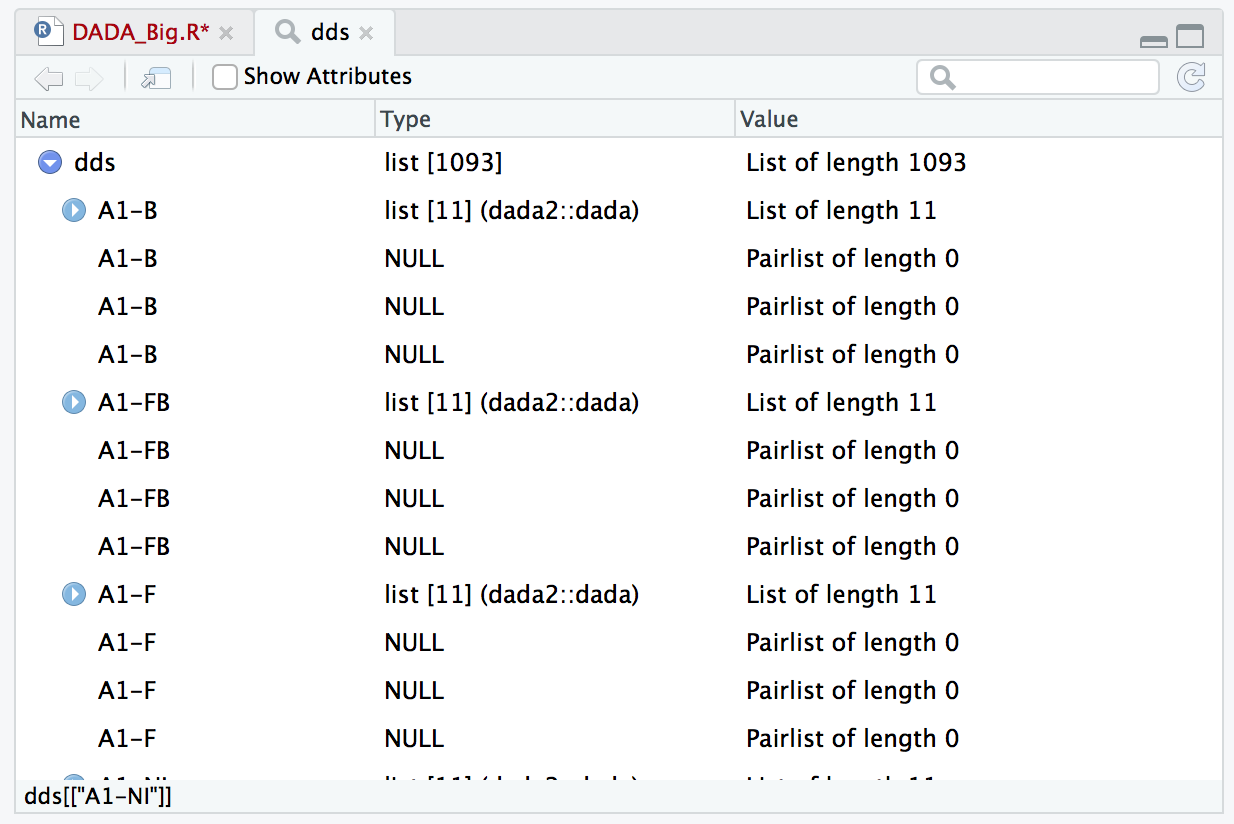Expand the A1-F list entry
The width and height of the screenshot is (1234, 824).
tap(73, 594)
